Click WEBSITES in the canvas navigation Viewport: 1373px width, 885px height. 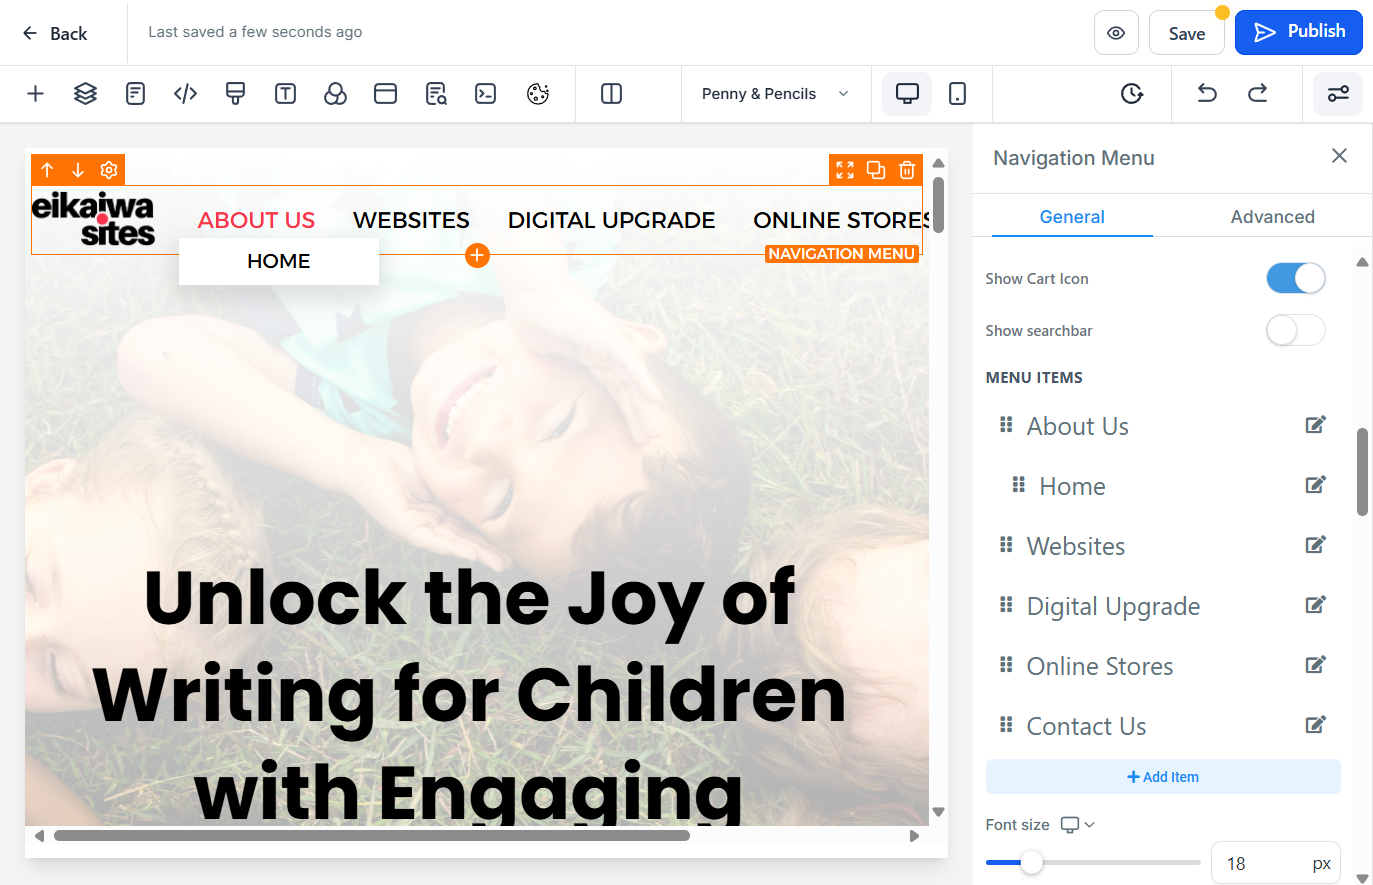pos(411,220)
